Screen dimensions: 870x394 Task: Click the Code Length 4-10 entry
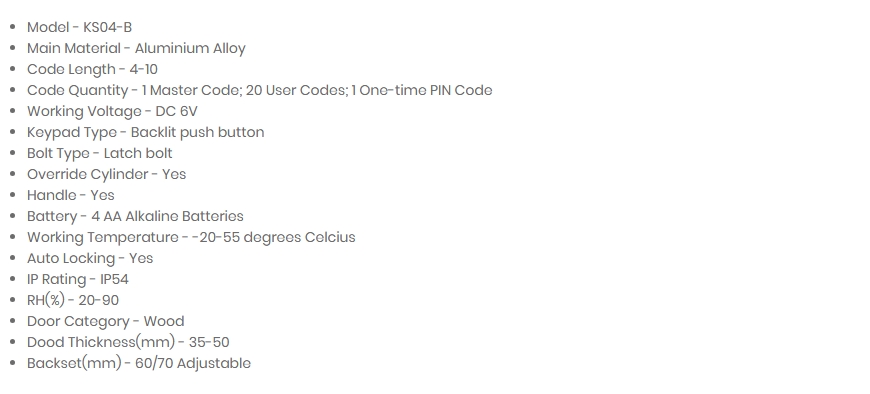[x=92, y=69]
